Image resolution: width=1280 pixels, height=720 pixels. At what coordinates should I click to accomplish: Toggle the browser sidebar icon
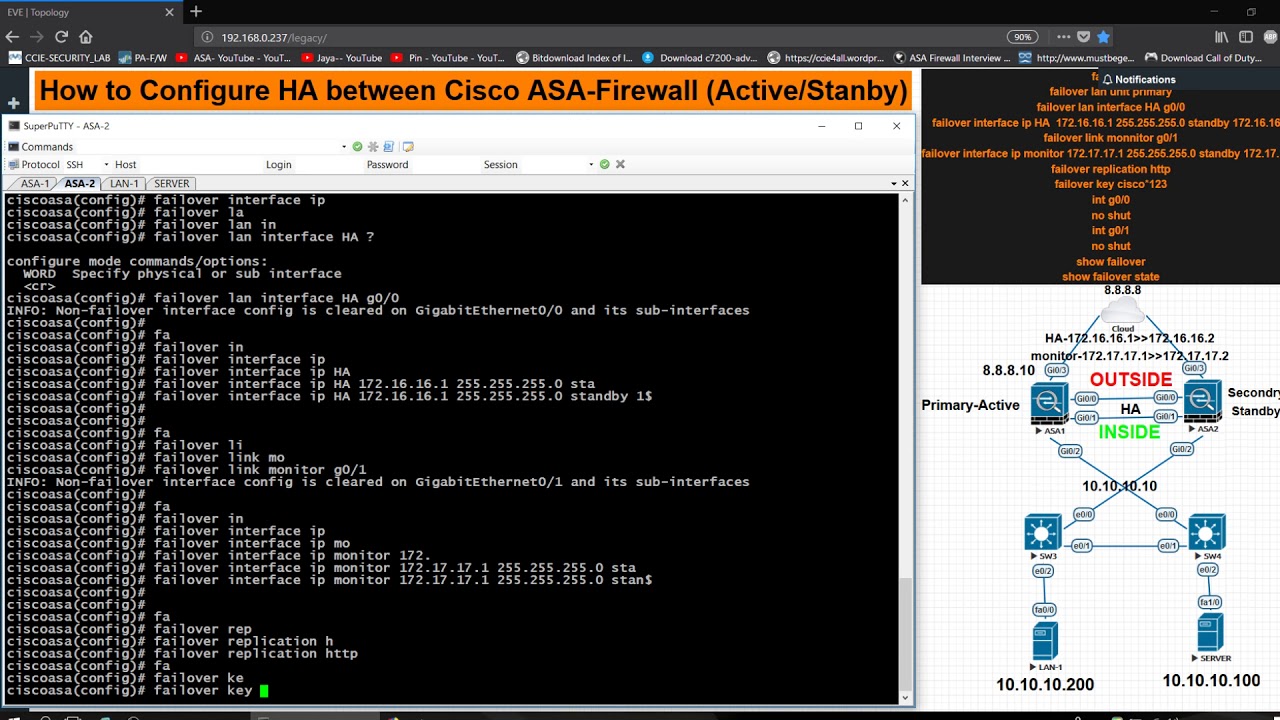point(1246,37)
